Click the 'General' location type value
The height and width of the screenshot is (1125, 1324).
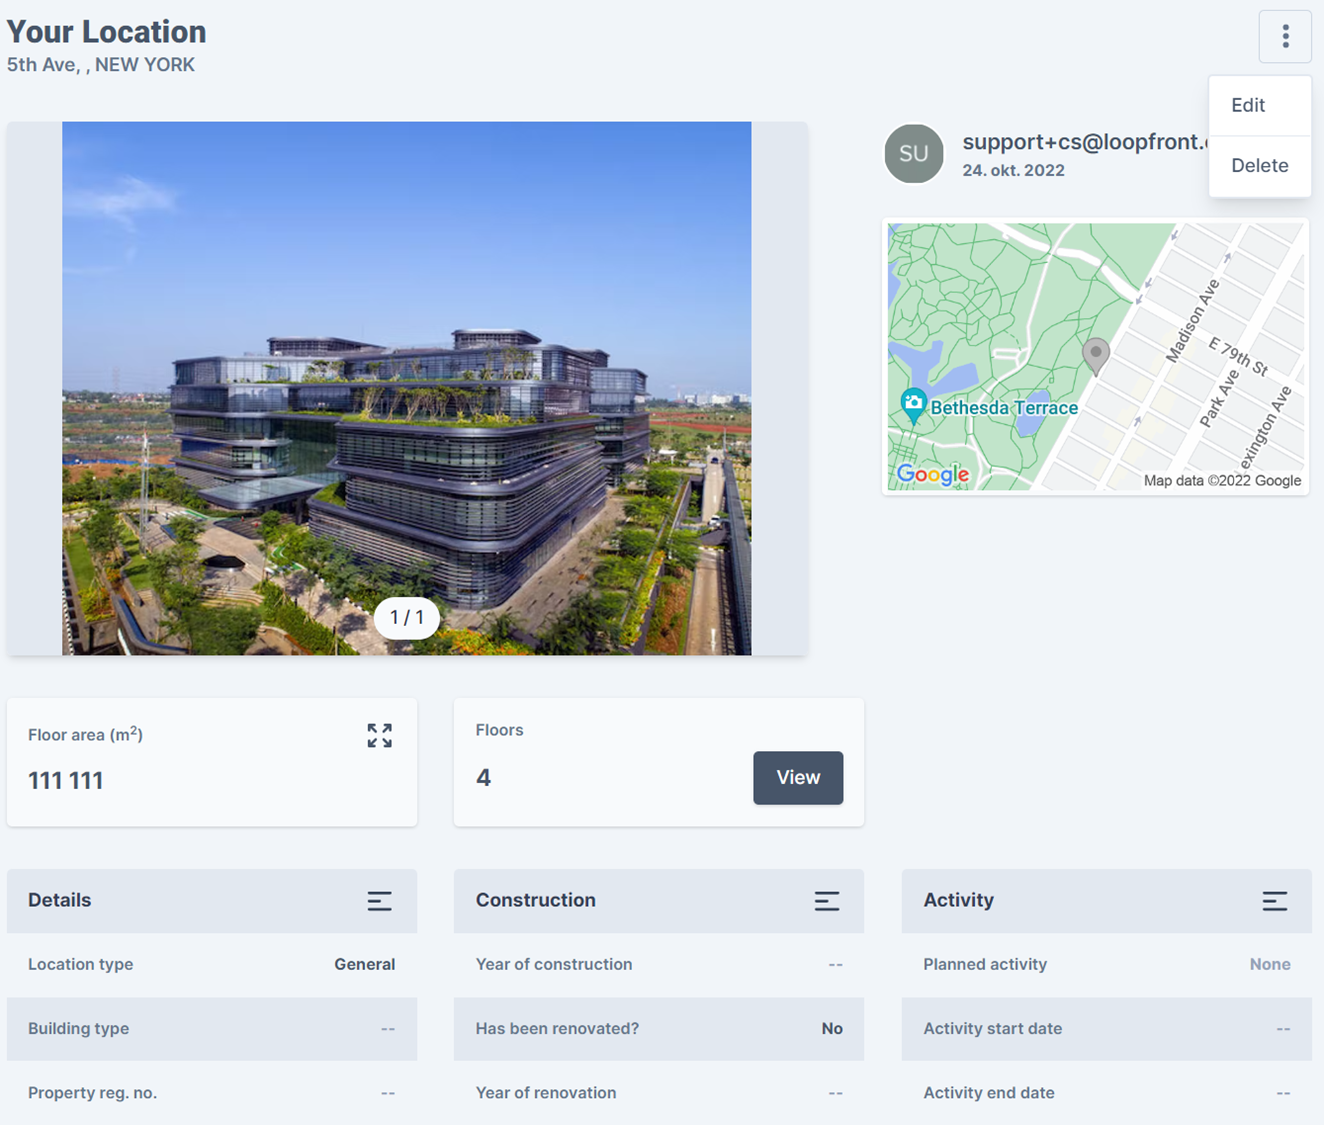[x=364, y=965]
